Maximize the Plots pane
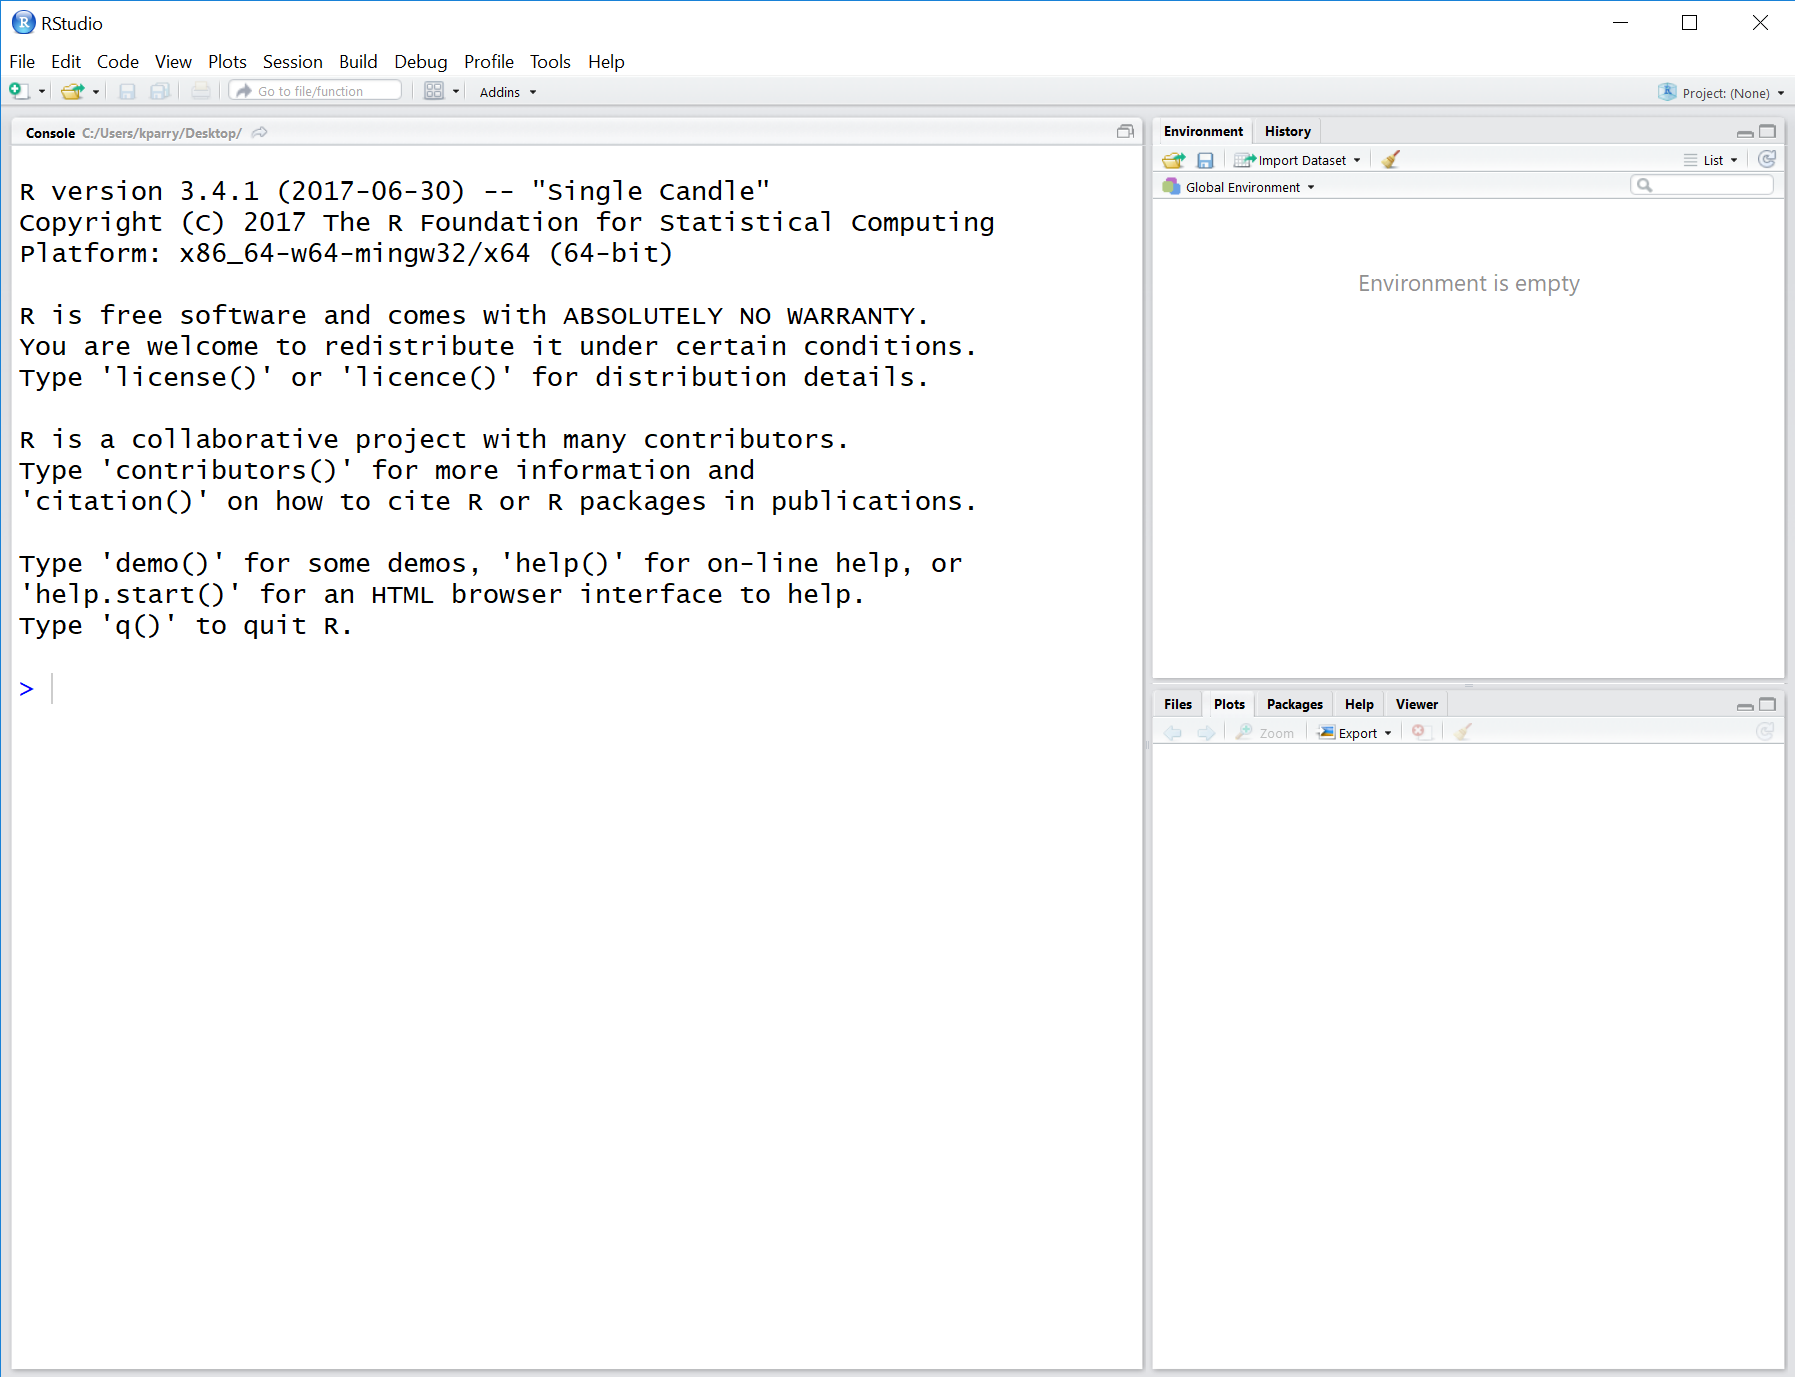This screenshot has height=1377, width=1795. [1768, 704]
